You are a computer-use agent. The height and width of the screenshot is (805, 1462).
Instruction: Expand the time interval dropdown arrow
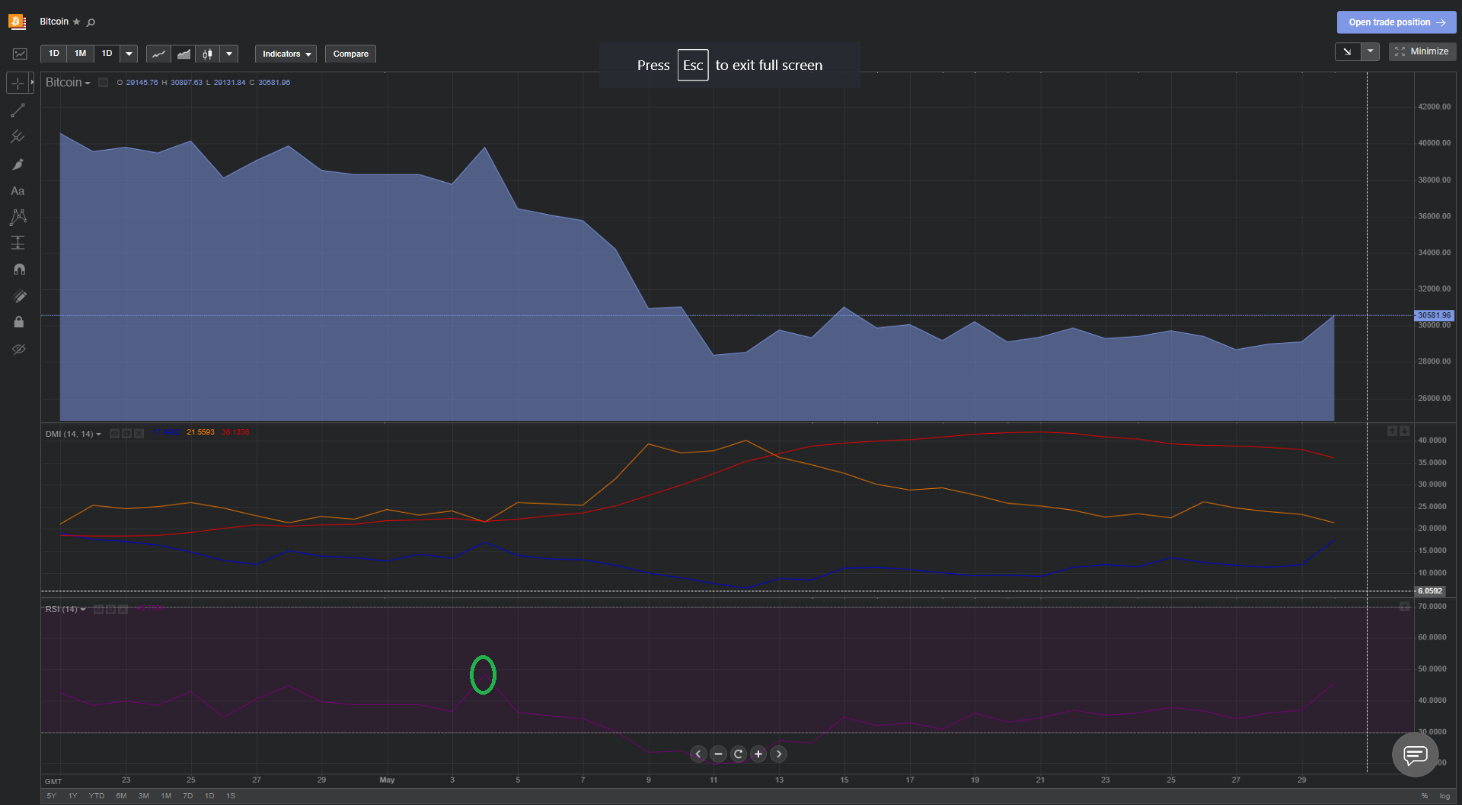pos(129,54)
